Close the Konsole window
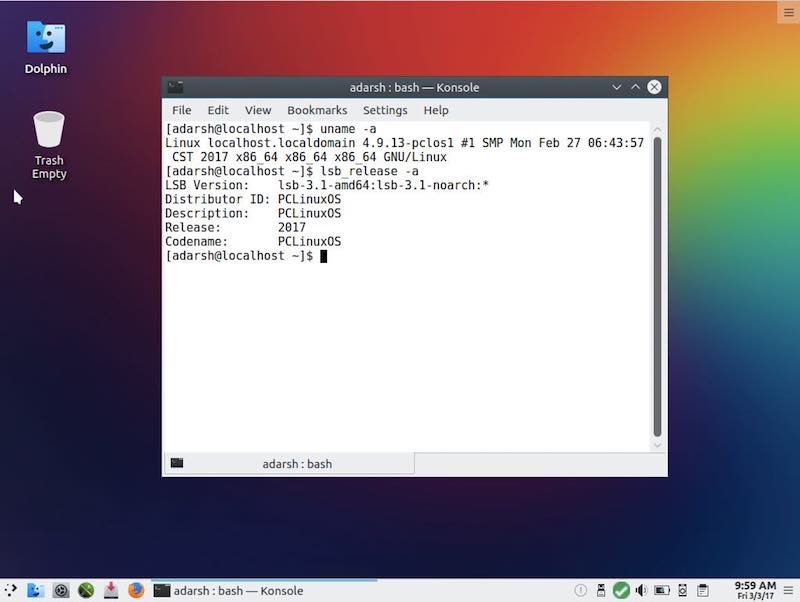 [654, 87]
